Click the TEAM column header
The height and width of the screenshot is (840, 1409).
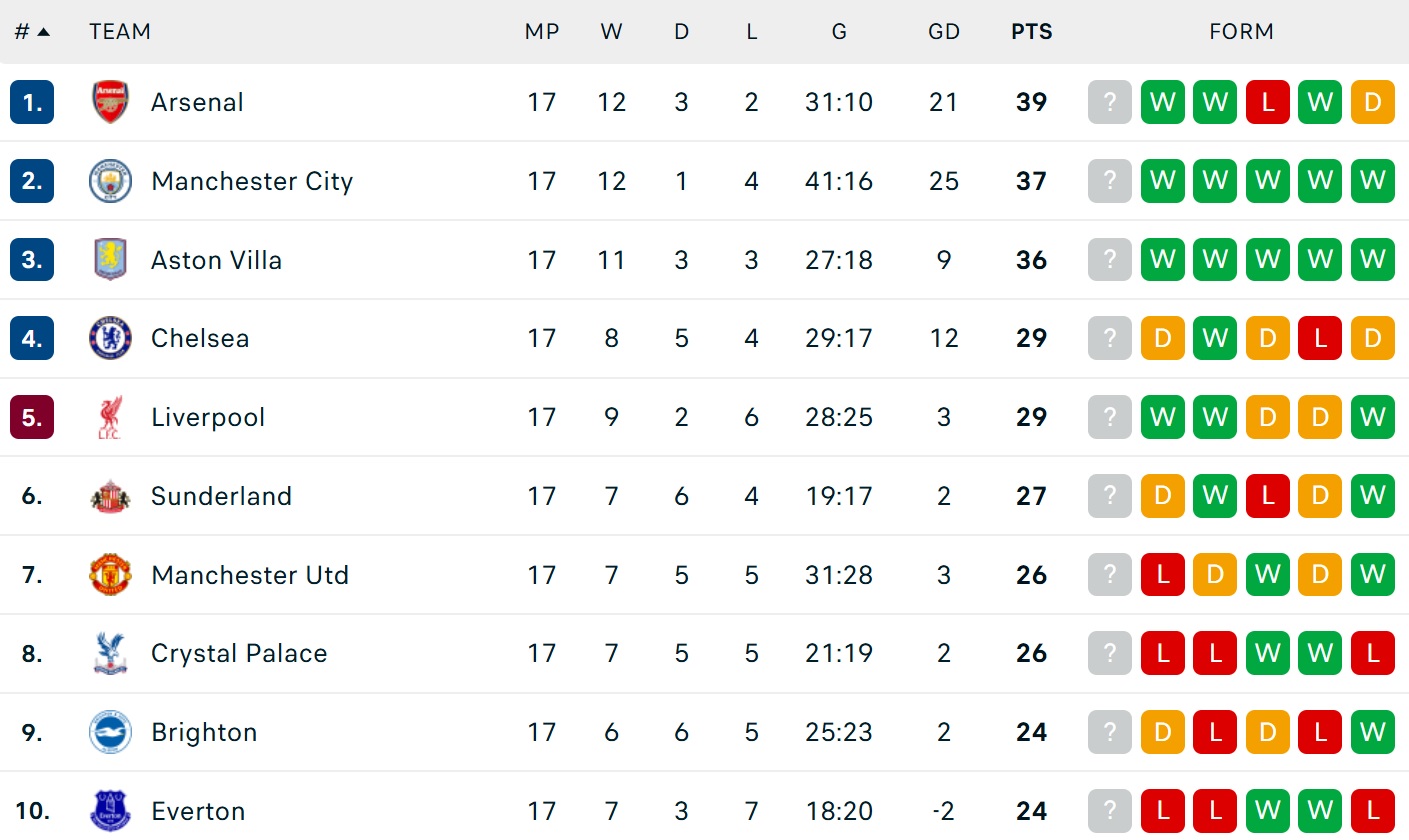(x=120, y=32)
